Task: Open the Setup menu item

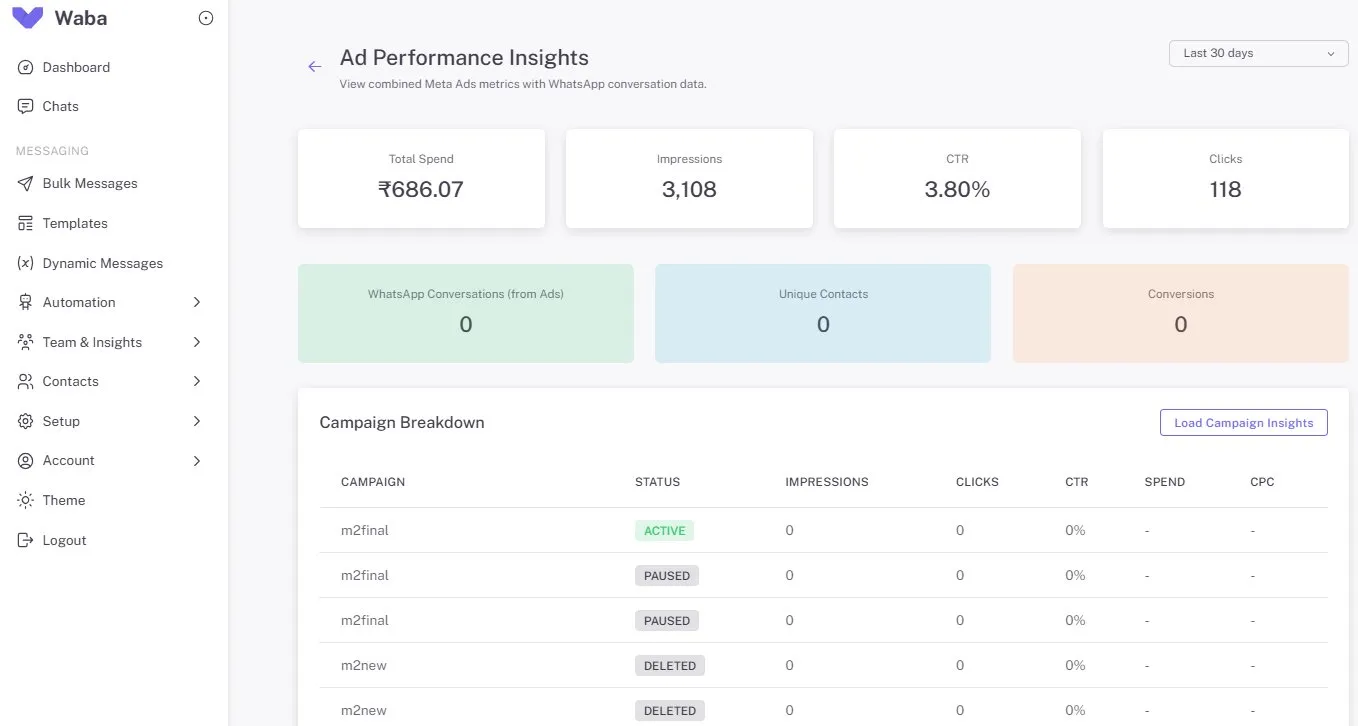Action: tap(61, 422)
